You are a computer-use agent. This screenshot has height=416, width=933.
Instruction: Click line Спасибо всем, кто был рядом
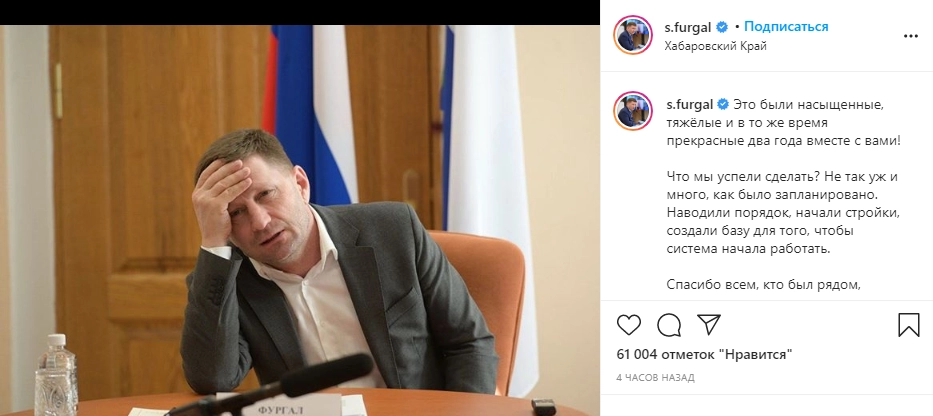pyautogui.click(x=764, y=284)
